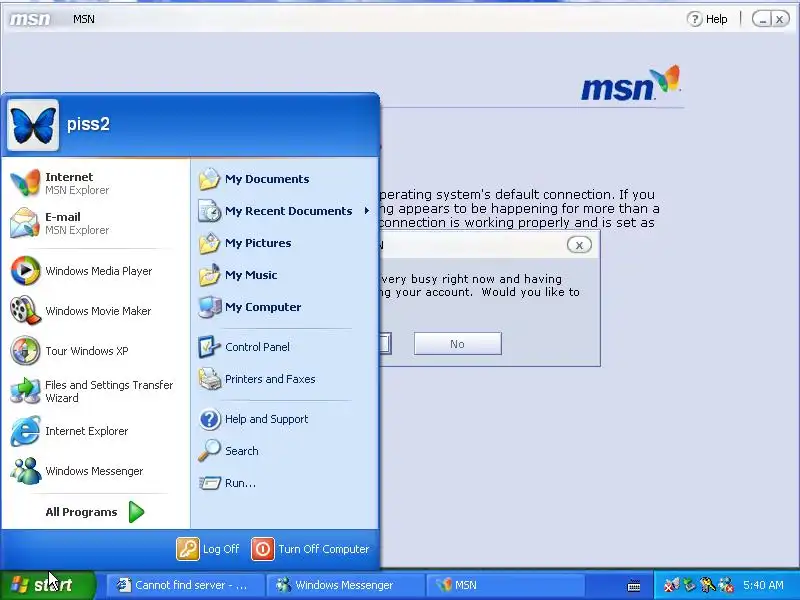
Task: Open E-mail MSN Explorer entry
Action: (x=95, y=223)
